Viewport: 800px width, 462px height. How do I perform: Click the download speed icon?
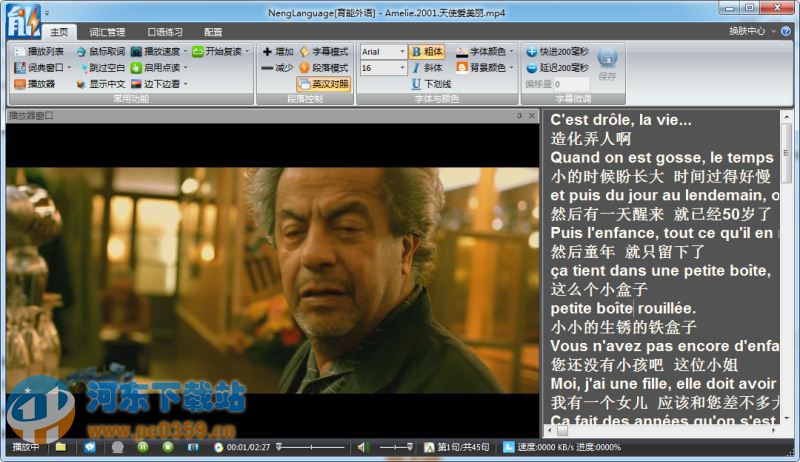pos(508,447)
